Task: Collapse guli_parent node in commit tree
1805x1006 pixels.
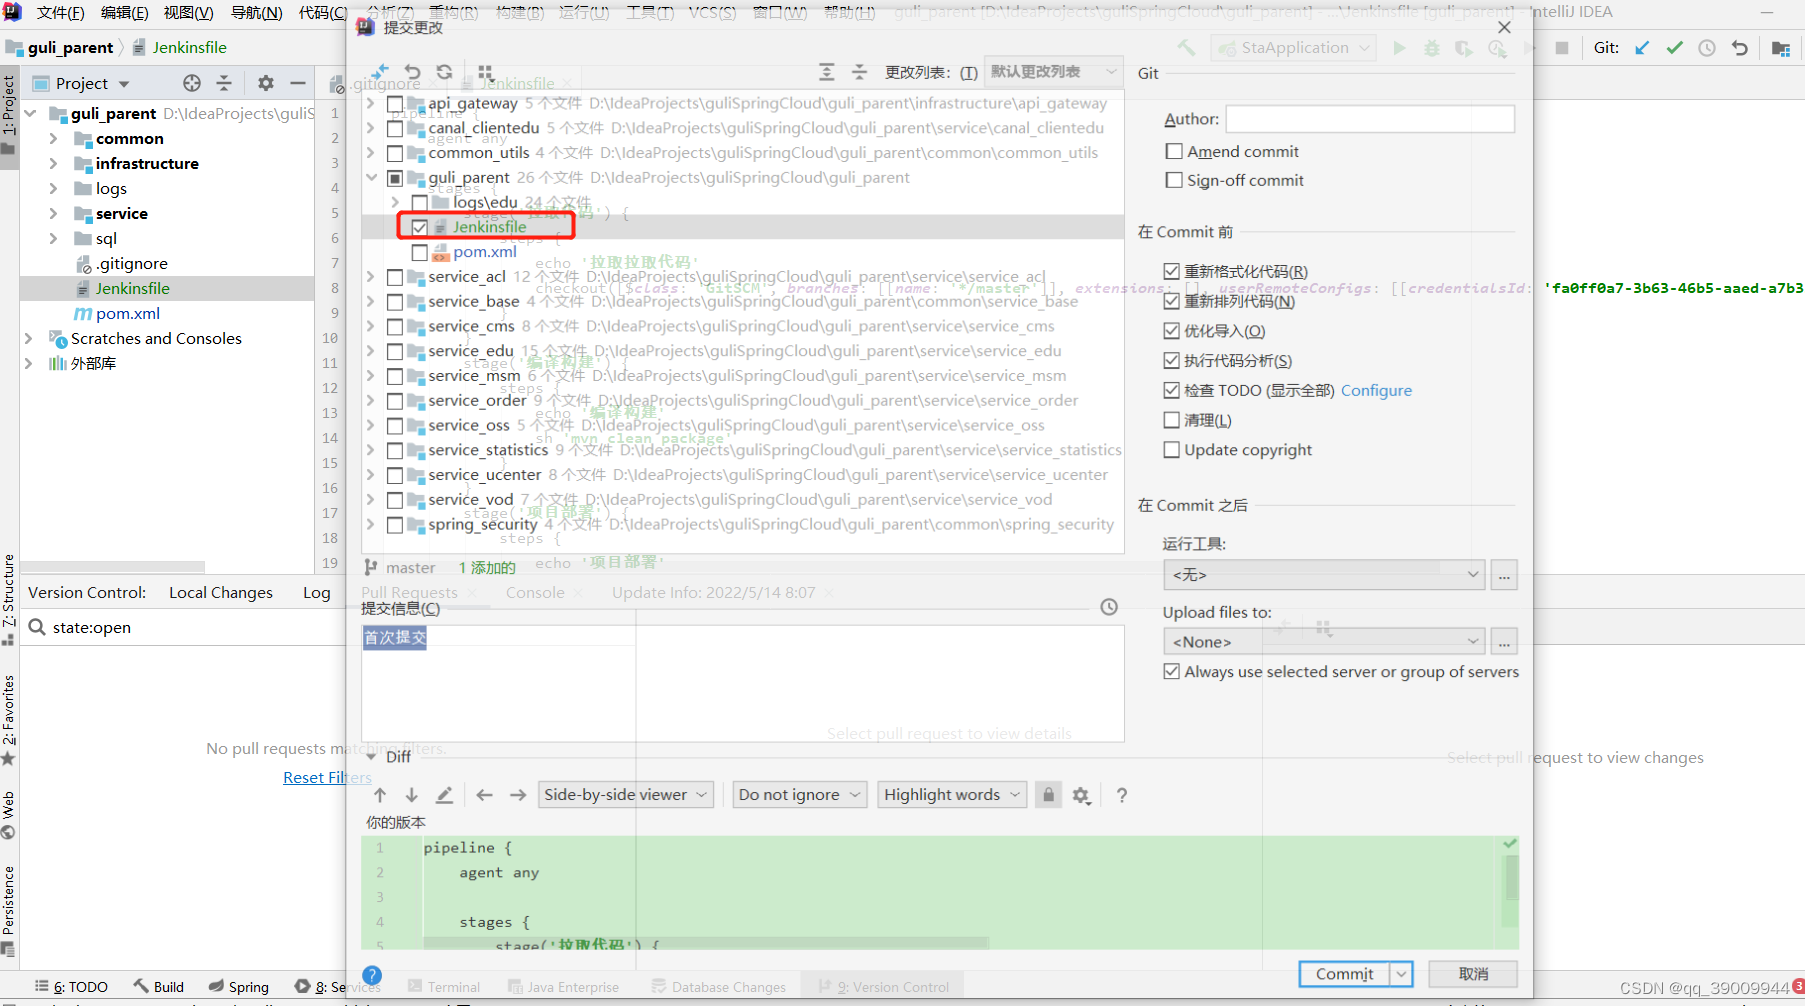Action: pyautogui.click(x=372, y=178)
